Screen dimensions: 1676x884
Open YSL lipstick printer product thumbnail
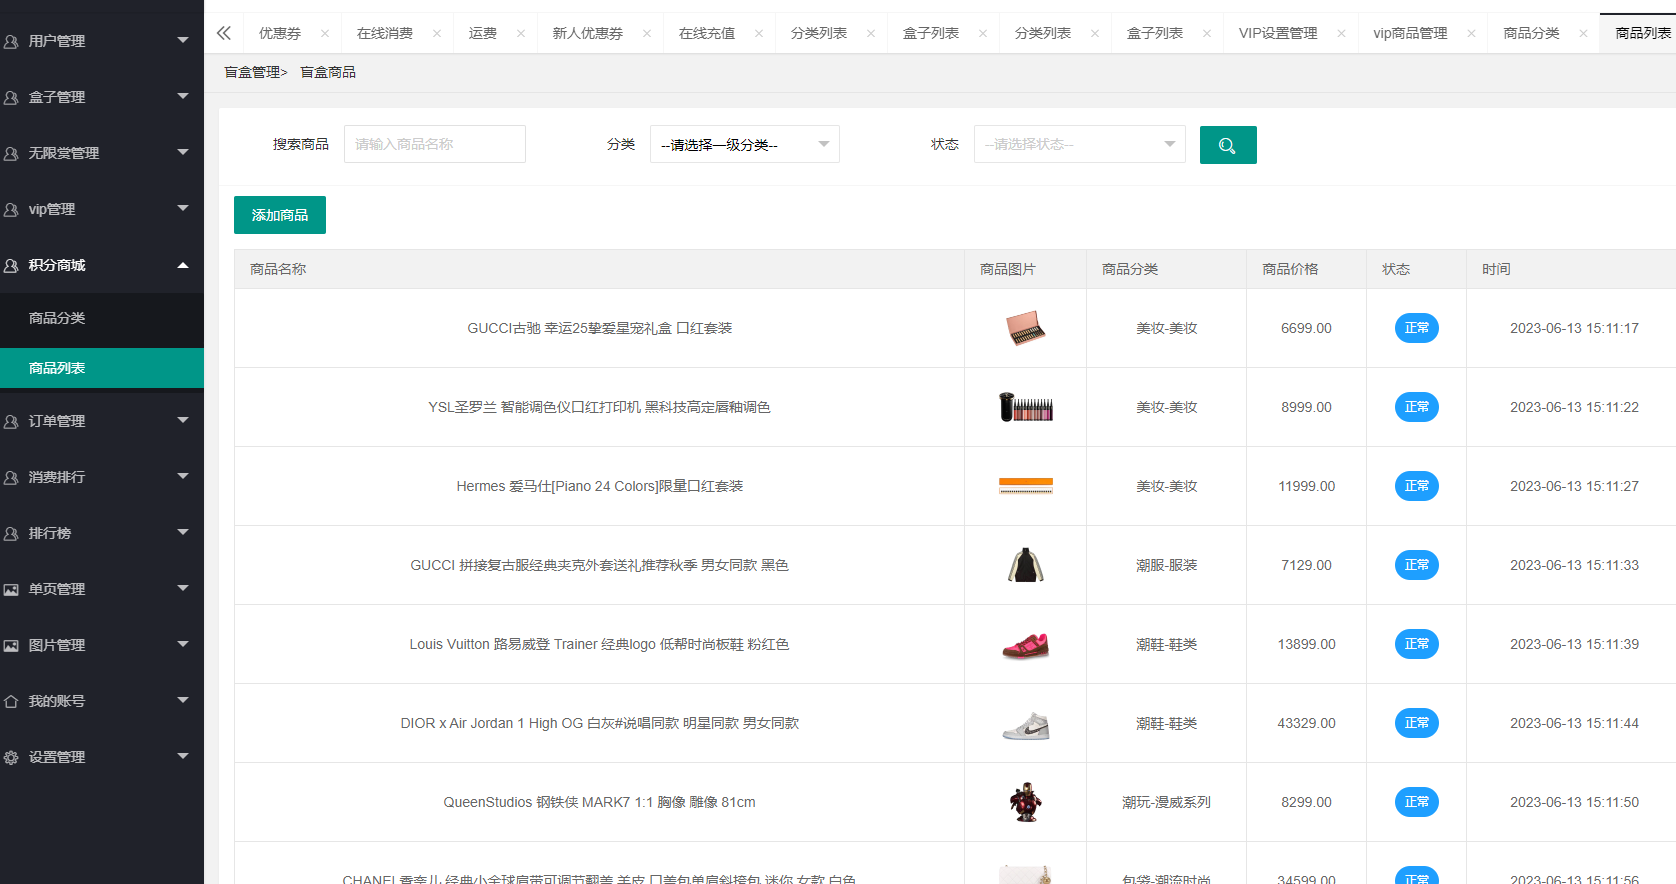1025,407
